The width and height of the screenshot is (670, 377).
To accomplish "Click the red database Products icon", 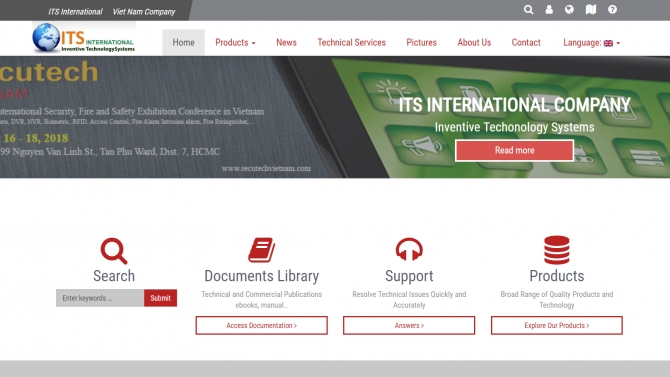I will [x=556, y=250].
